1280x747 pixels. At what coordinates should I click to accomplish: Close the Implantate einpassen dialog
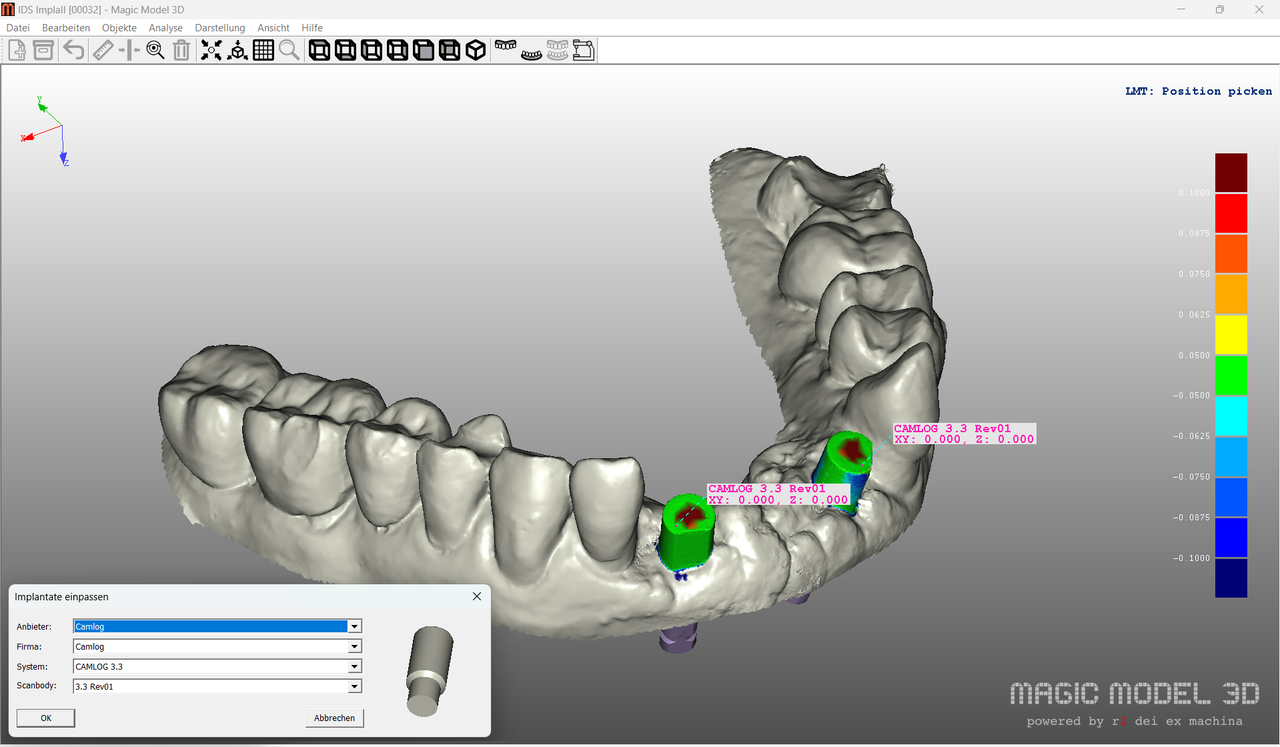point(477,597)
